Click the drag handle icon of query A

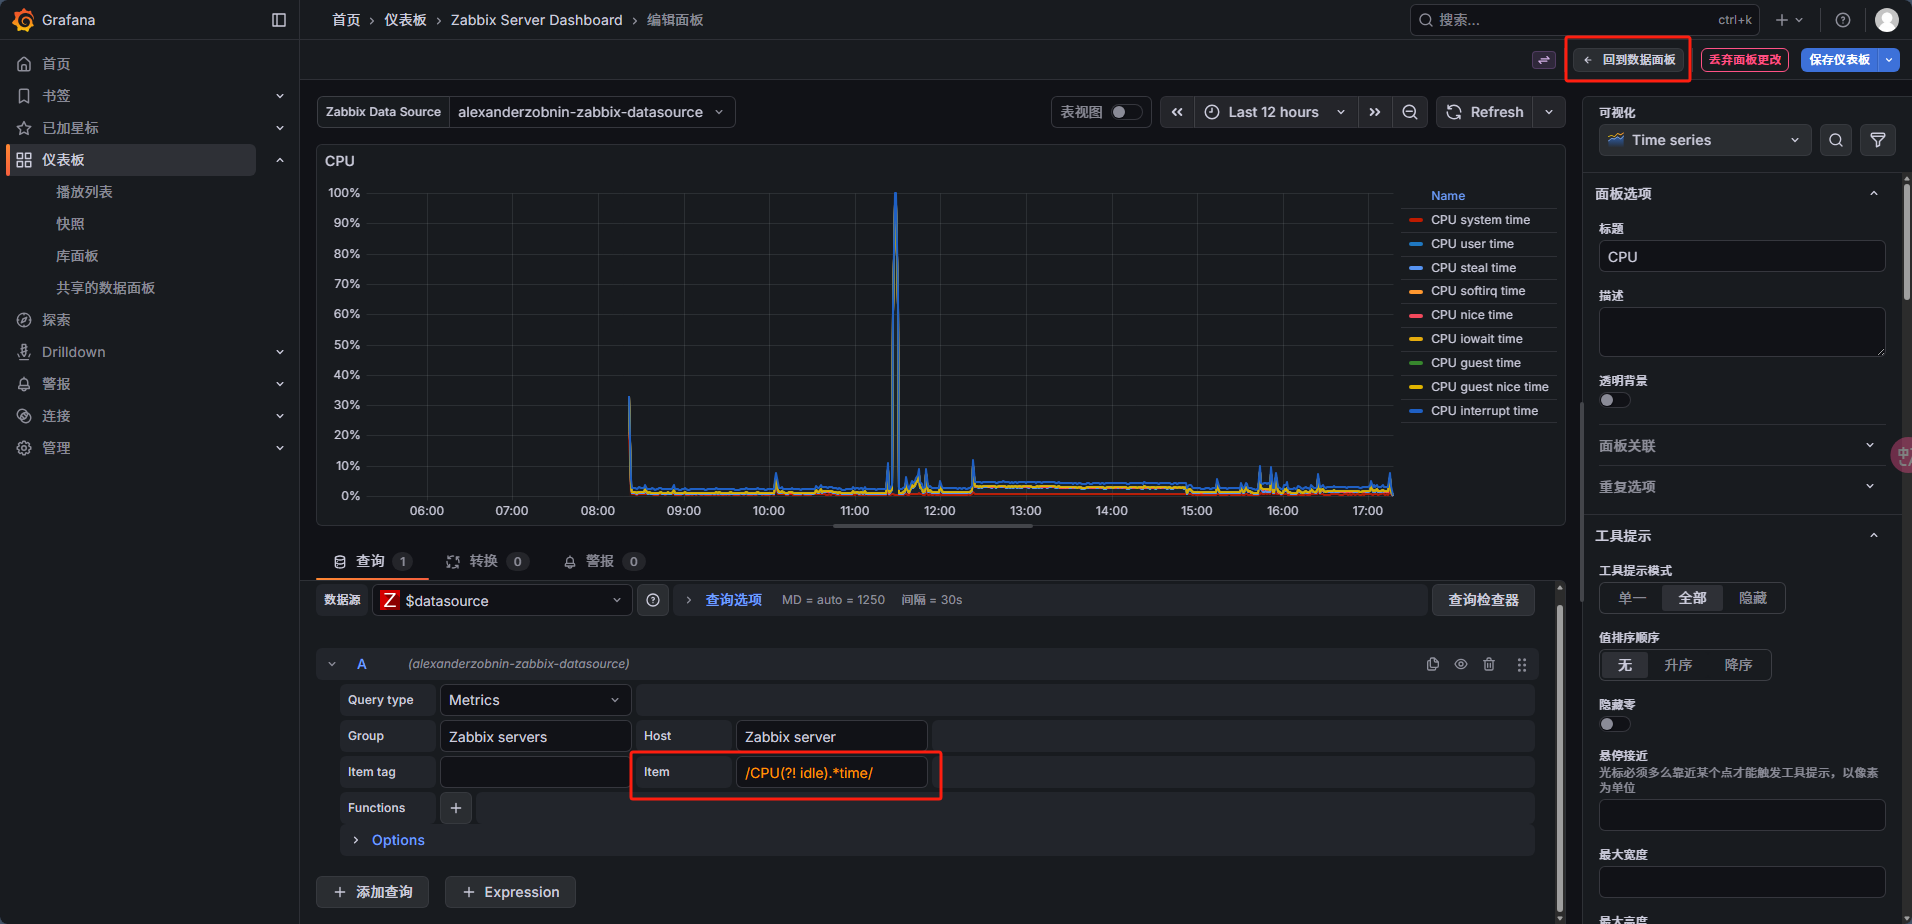tap(1521, 664)
